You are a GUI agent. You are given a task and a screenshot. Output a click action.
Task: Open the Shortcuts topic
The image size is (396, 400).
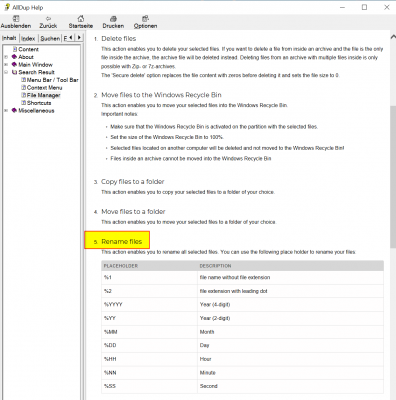click(39, 103)
